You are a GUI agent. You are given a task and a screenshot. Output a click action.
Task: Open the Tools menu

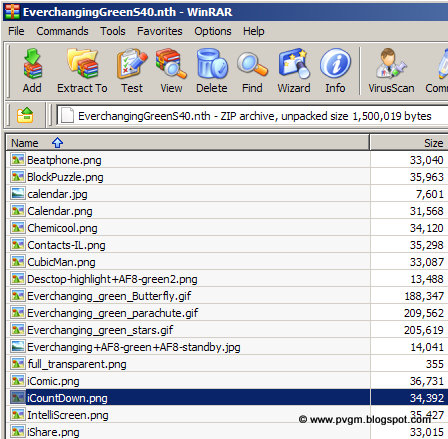[x=113, y=31]
